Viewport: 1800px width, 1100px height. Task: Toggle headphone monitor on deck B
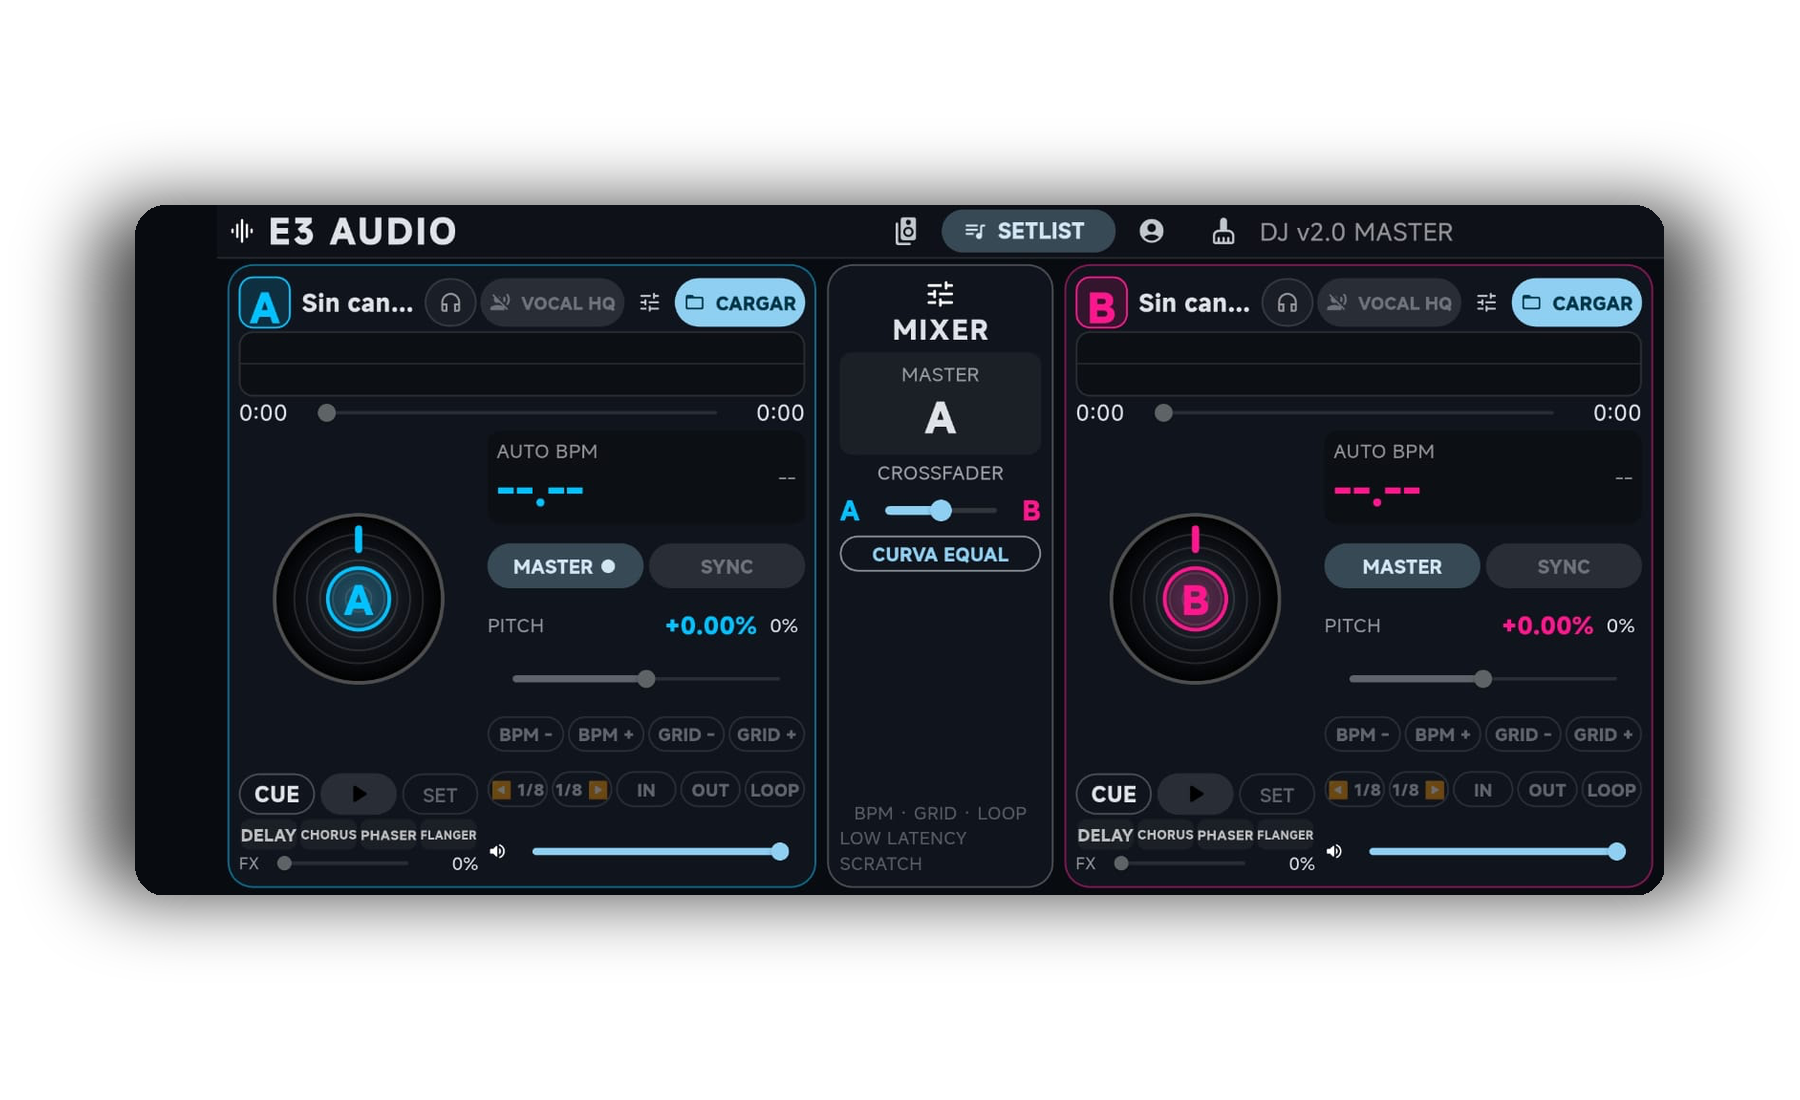1287,302
